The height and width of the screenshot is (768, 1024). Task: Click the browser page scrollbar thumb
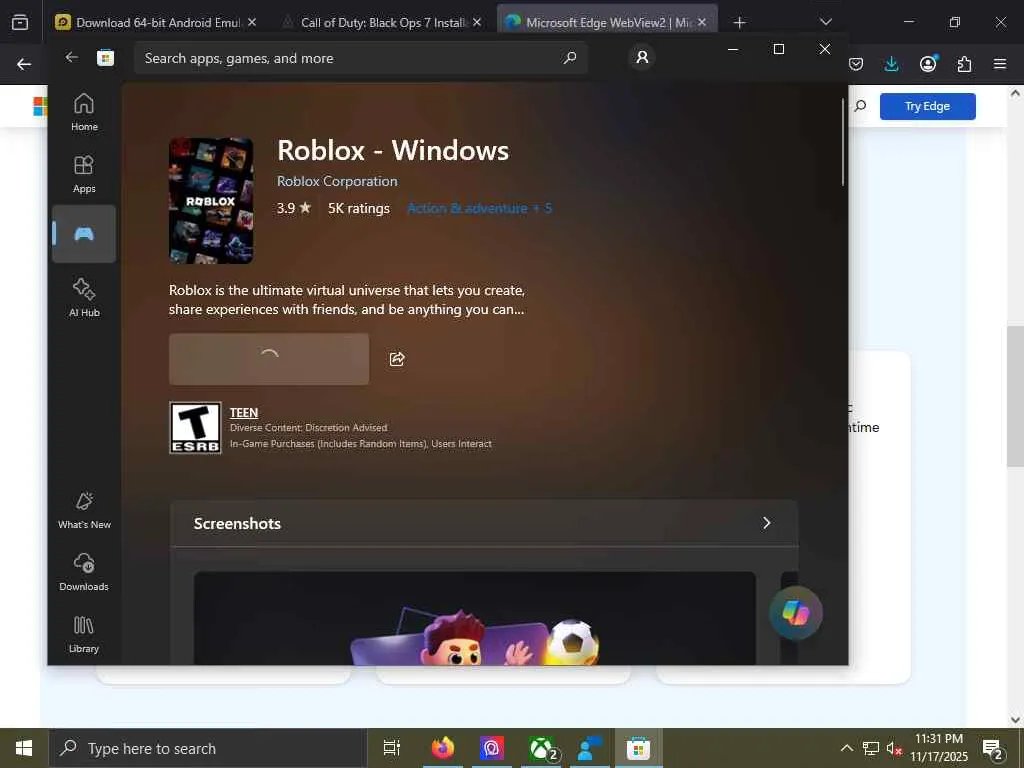(x=1015, y=396)
